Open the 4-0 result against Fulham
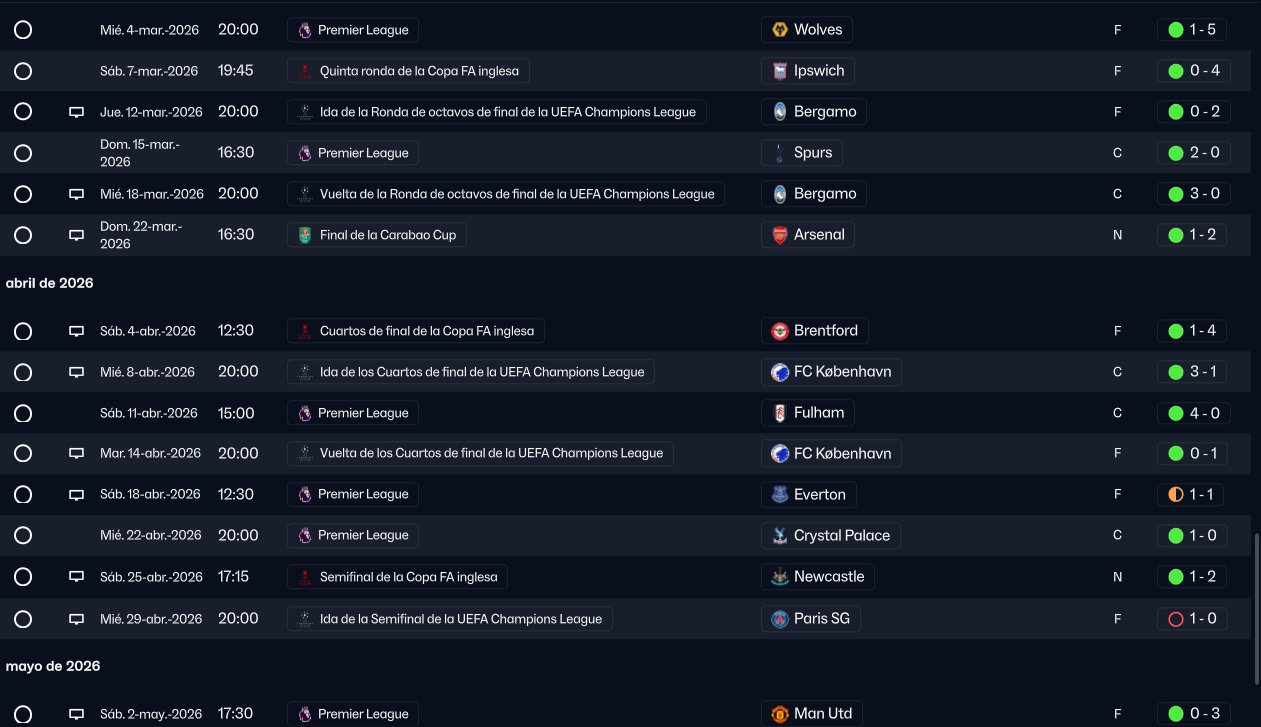 [1192, 413]
